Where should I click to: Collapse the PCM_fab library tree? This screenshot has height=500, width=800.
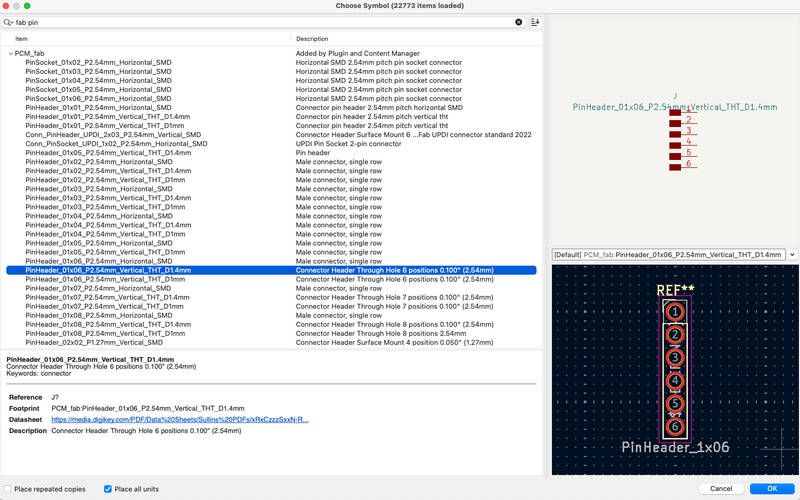pyautogui.click(x=11, y=53)
